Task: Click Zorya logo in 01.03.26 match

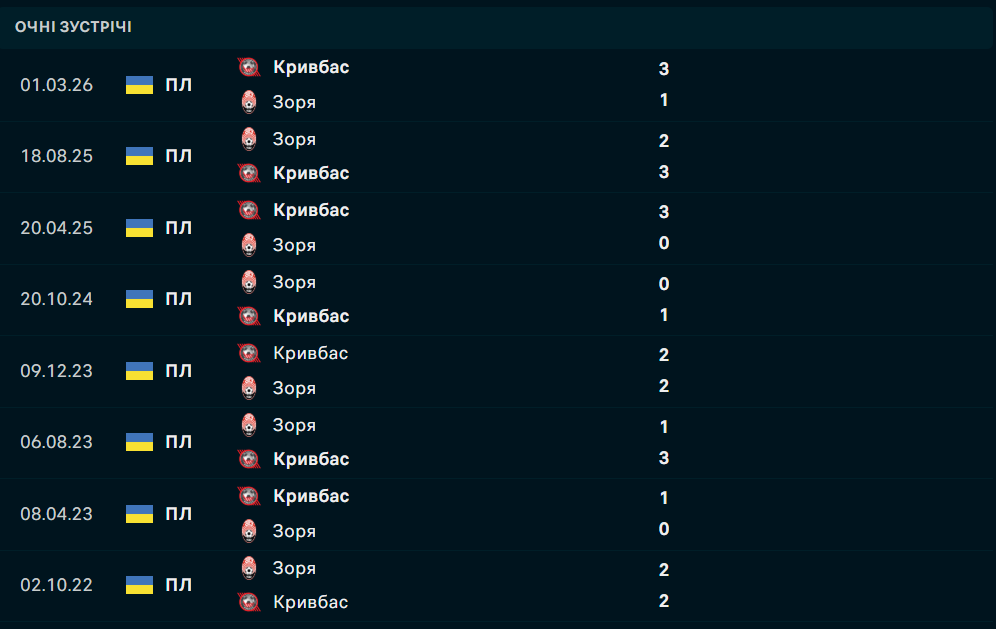Action: (x=249, y=102)
